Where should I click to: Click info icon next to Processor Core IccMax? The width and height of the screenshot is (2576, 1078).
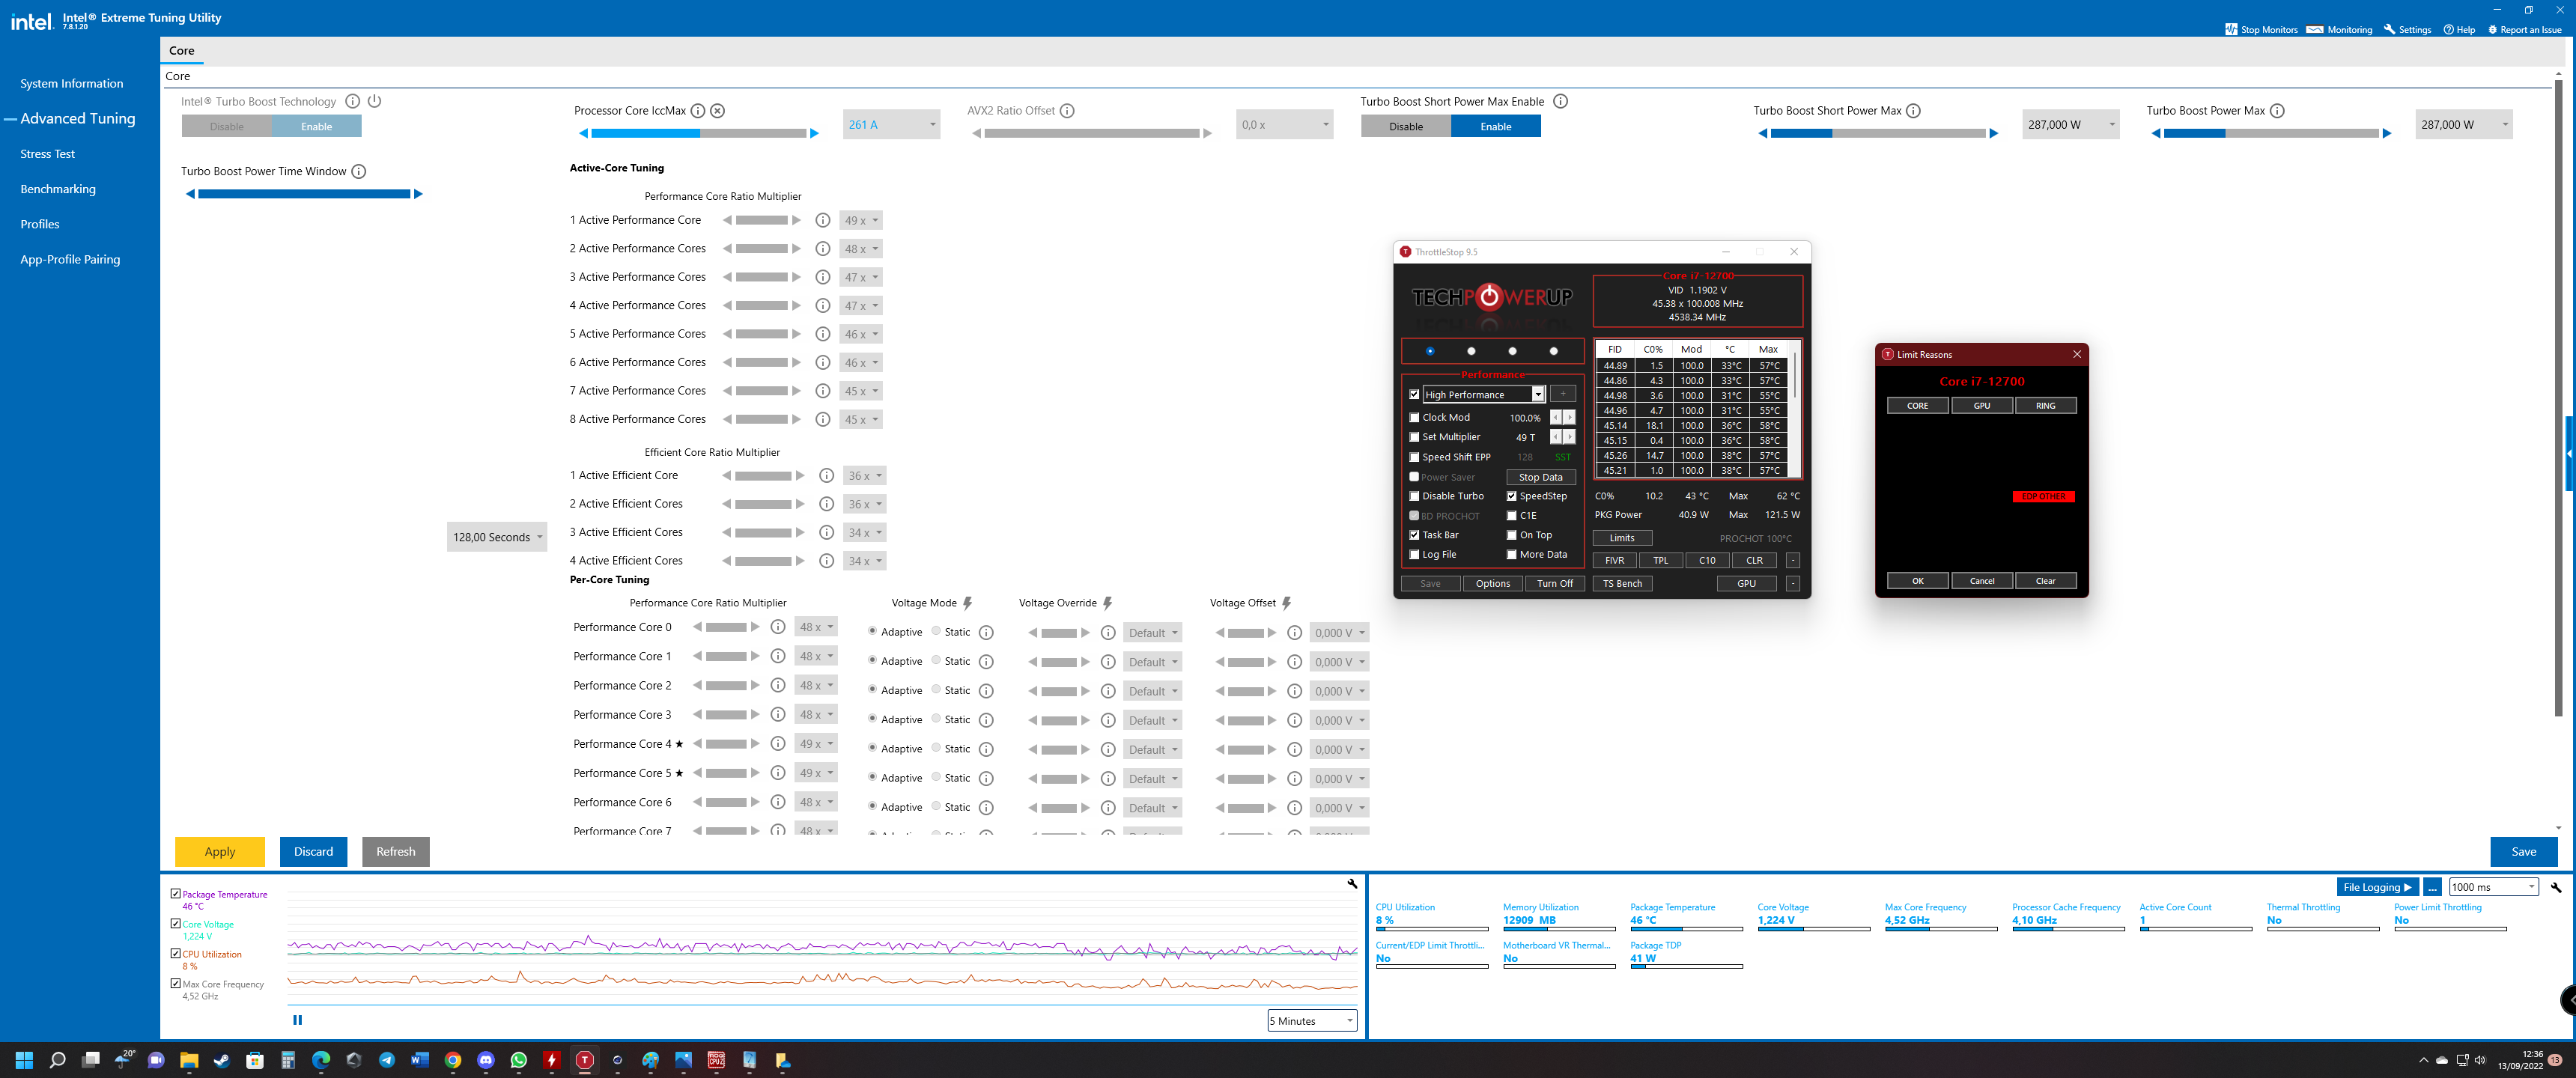point(698,111)
